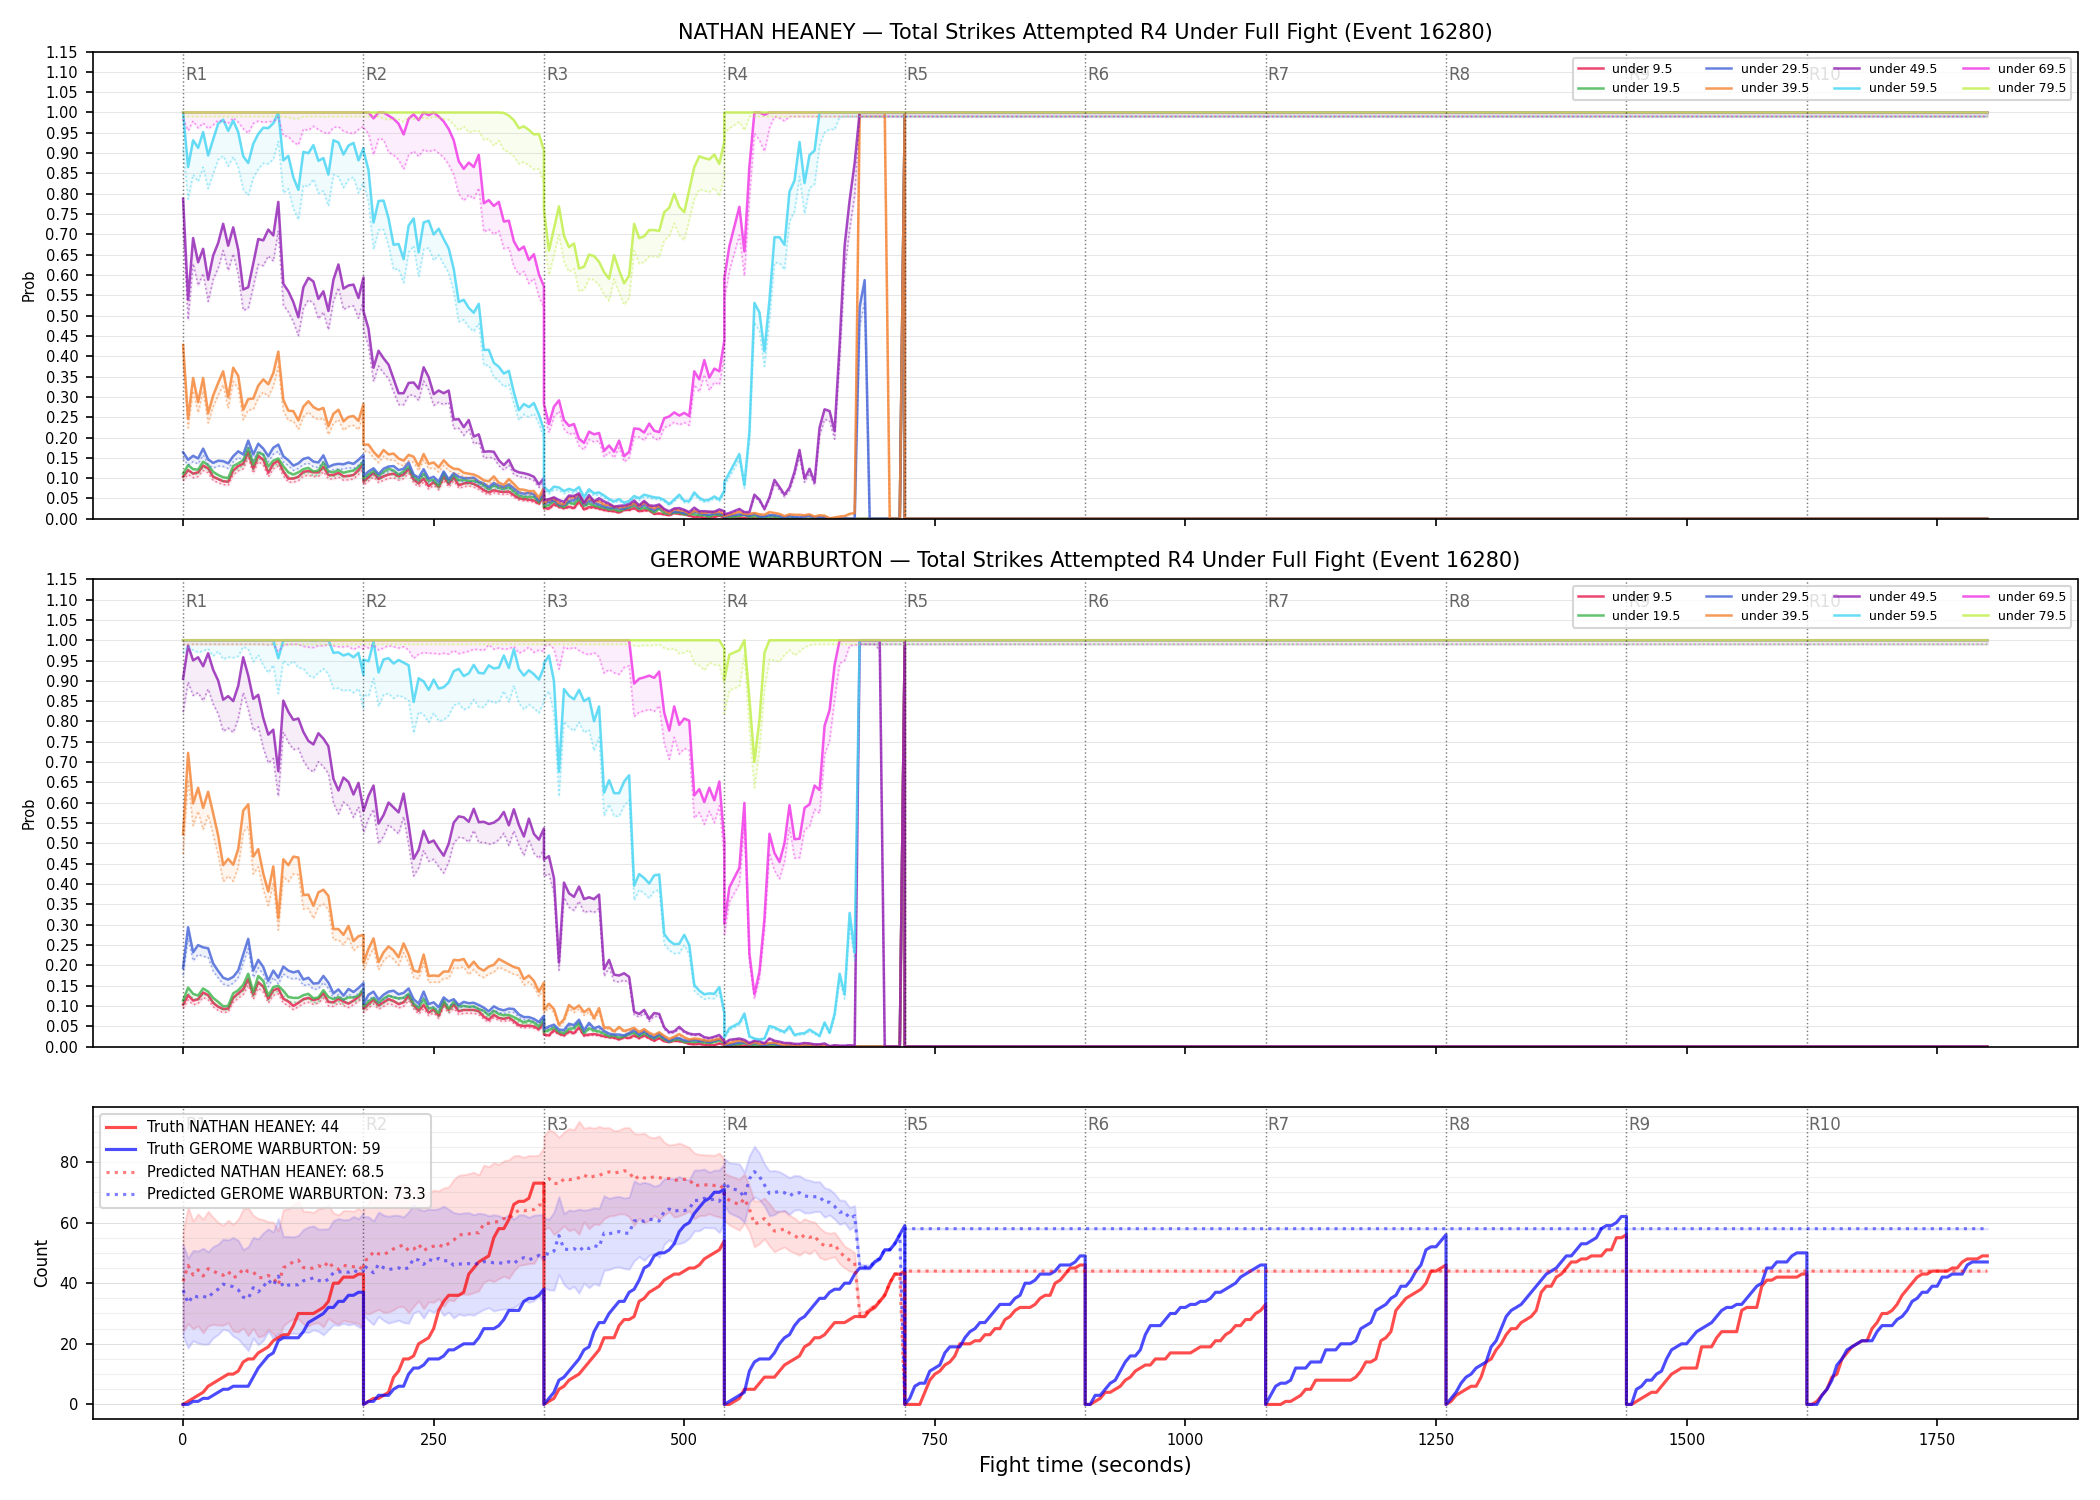
Task: Select 'under 79.5' legend entry in top chart
Action: (x=2013, y=88)
